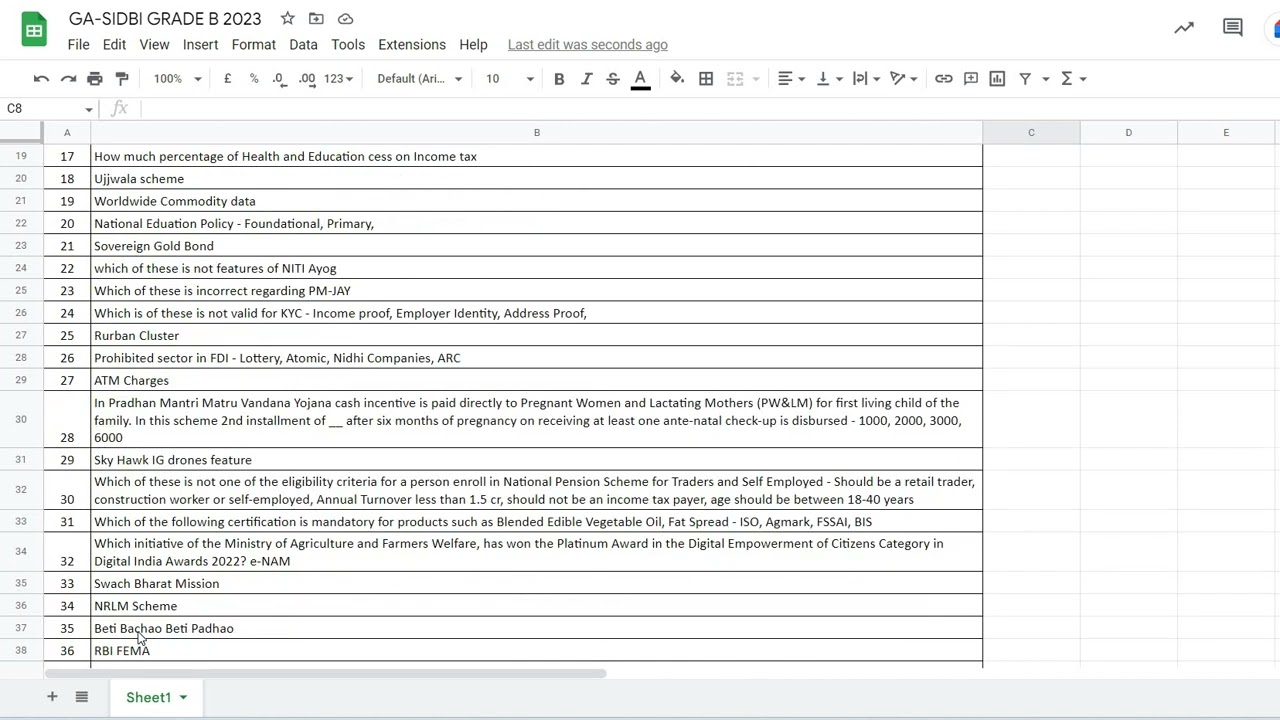
Task: Open the All Sheets list button
Action: [82, 697]
